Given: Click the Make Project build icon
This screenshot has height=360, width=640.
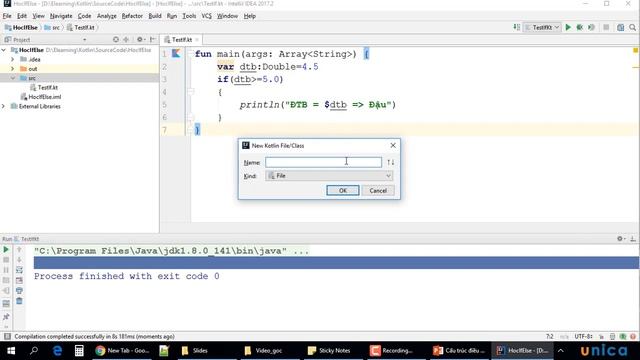Looking at the screenshot, I should (516, 27).
